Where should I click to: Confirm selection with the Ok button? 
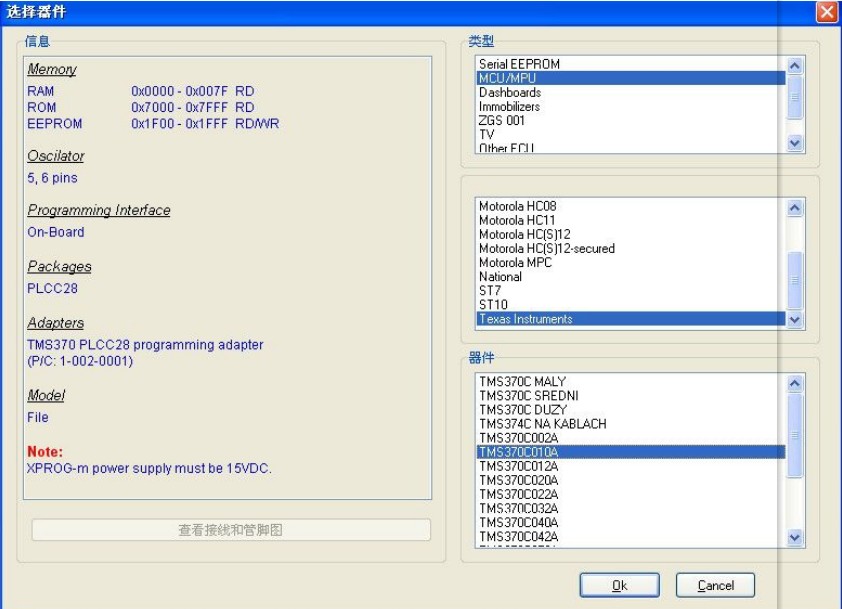point(619,585)
